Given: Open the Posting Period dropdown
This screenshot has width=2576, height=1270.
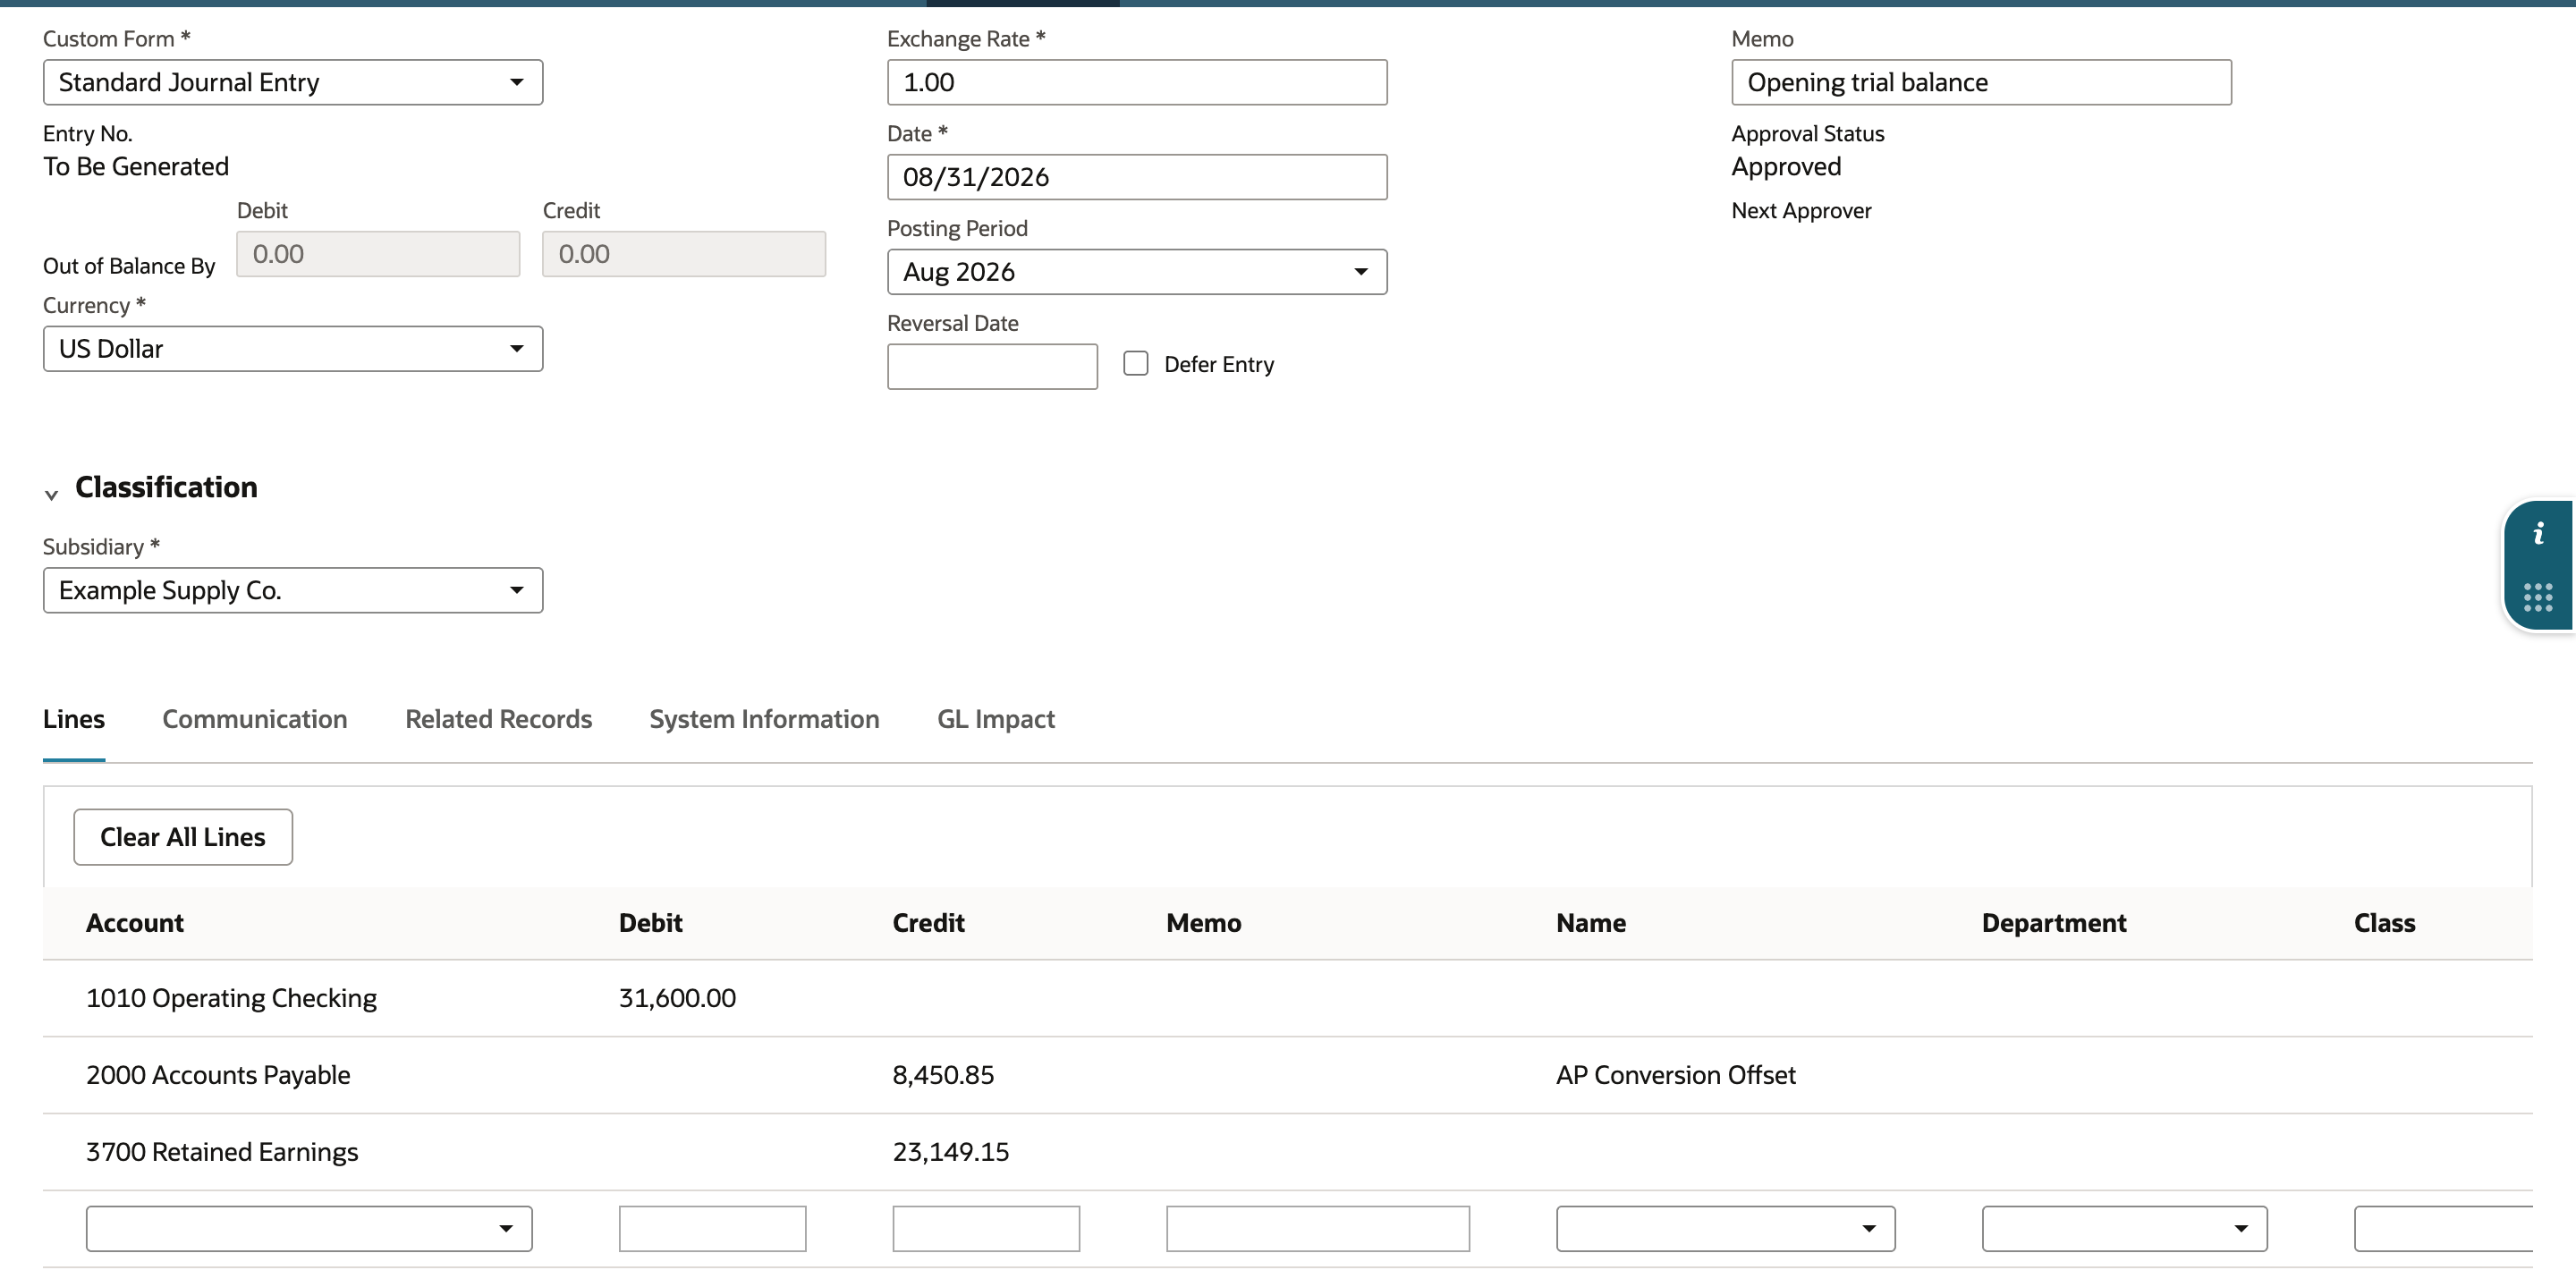Looking at the screenshot, I should tap(1137, 272).
